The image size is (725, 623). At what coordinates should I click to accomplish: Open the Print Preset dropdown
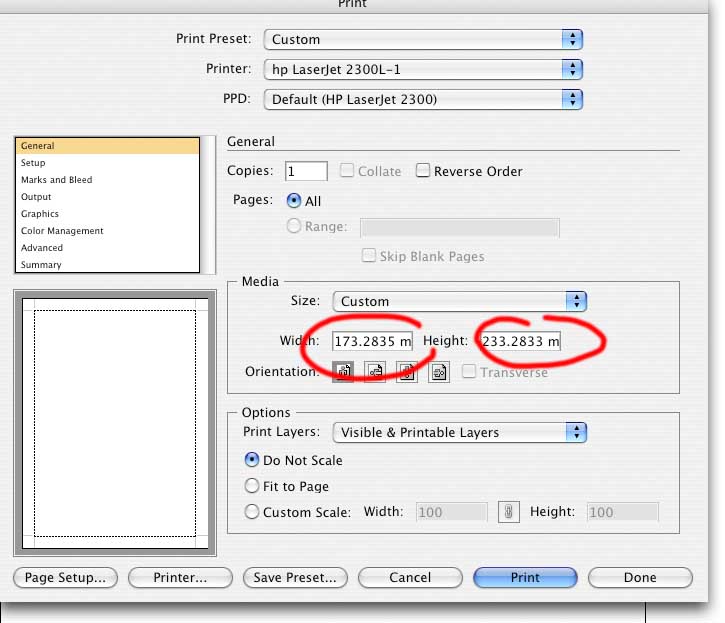pos(423,39)
